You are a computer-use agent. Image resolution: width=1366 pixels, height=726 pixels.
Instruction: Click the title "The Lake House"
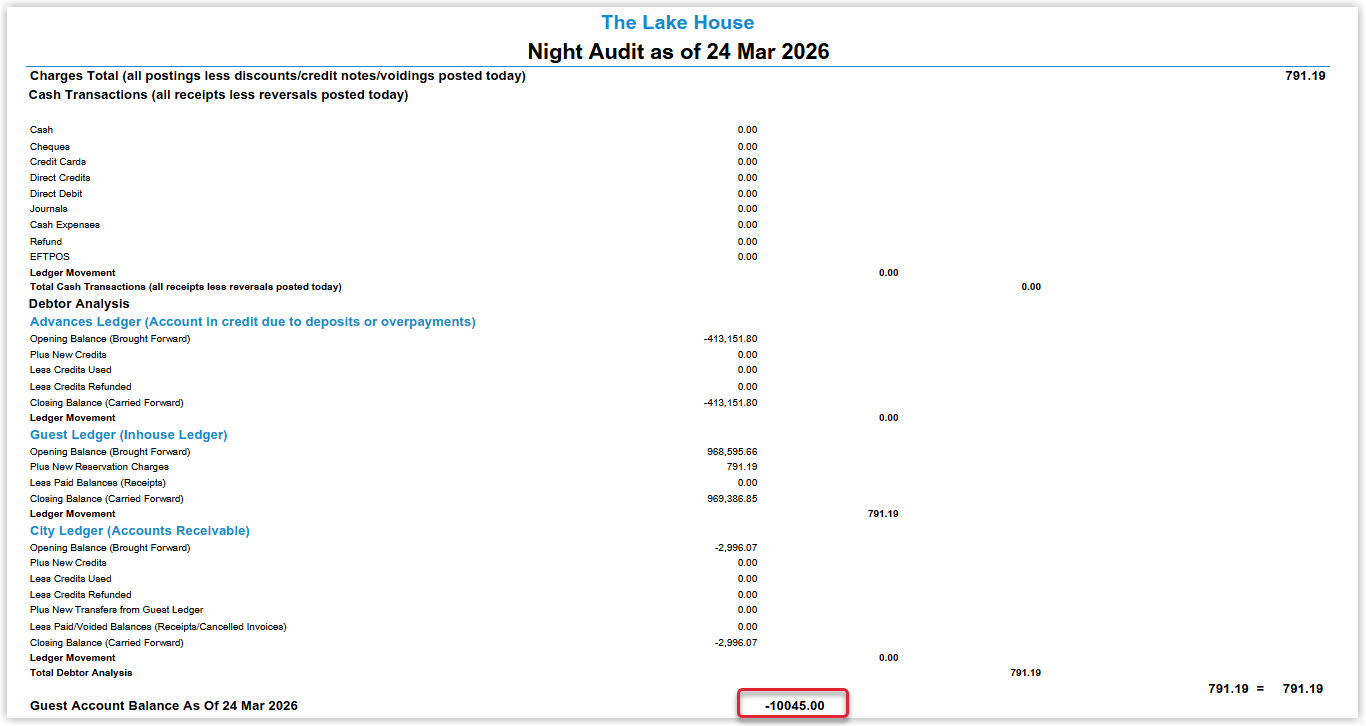[677, 22]
